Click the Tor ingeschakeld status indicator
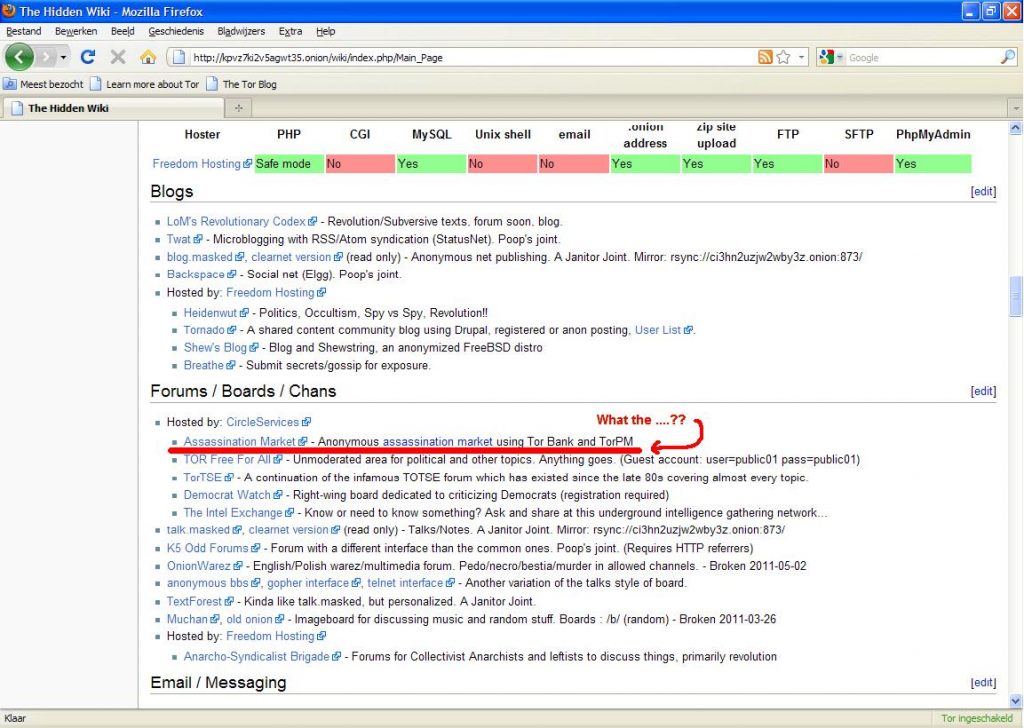1024x728 pixels. (977, 718)
